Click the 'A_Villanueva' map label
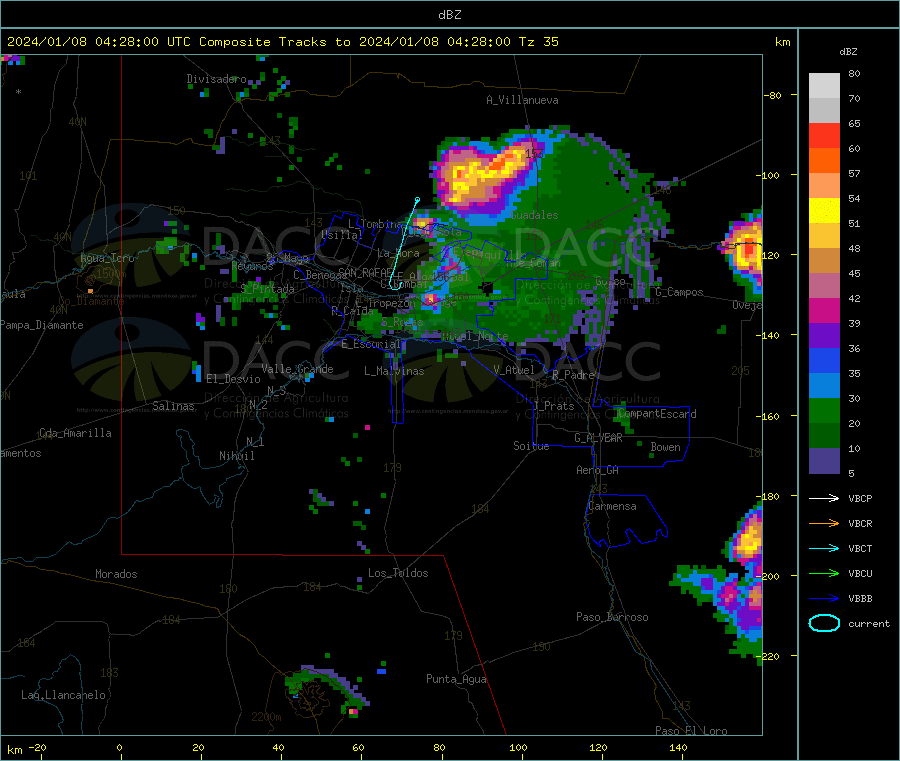900x761 pixels. [x=522, y=100]
